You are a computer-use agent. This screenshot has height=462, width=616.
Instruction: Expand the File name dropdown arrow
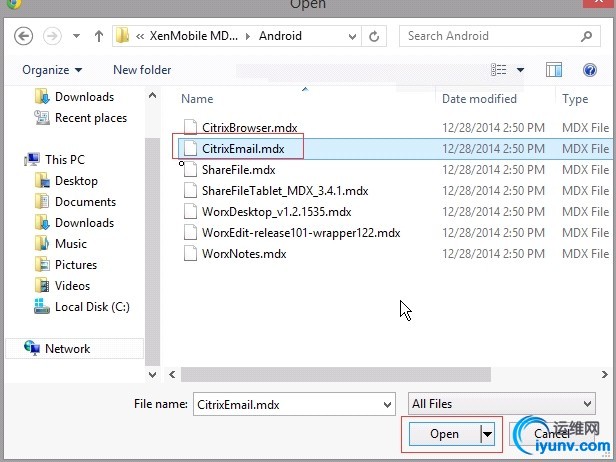(x=387, y=405)
